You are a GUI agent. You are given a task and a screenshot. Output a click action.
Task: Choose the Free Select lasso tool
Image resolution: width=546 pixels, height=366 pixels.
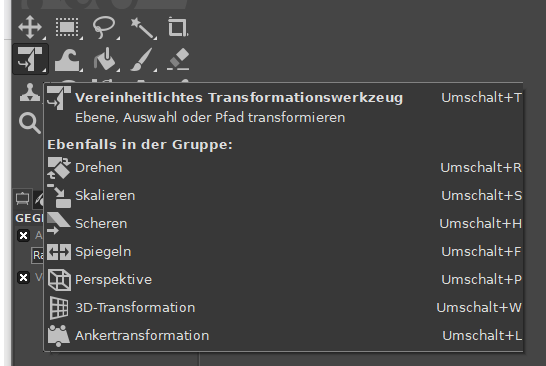pyautogui.click(x=104, y=27)
